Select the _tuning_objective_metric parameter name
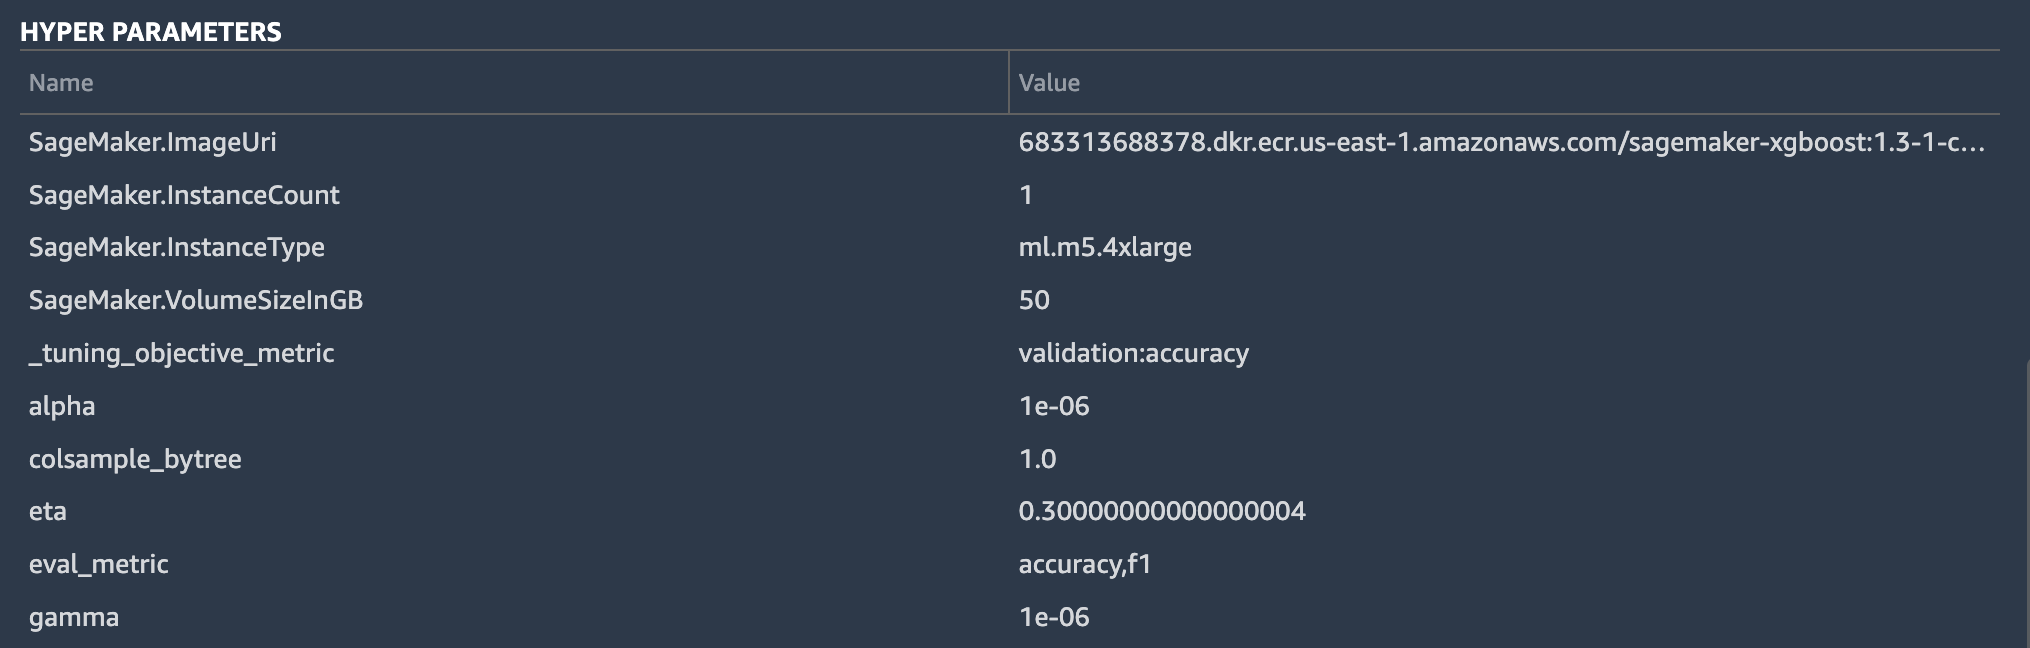This screenshot has width=2030, height=648. (x=181, y=353)
